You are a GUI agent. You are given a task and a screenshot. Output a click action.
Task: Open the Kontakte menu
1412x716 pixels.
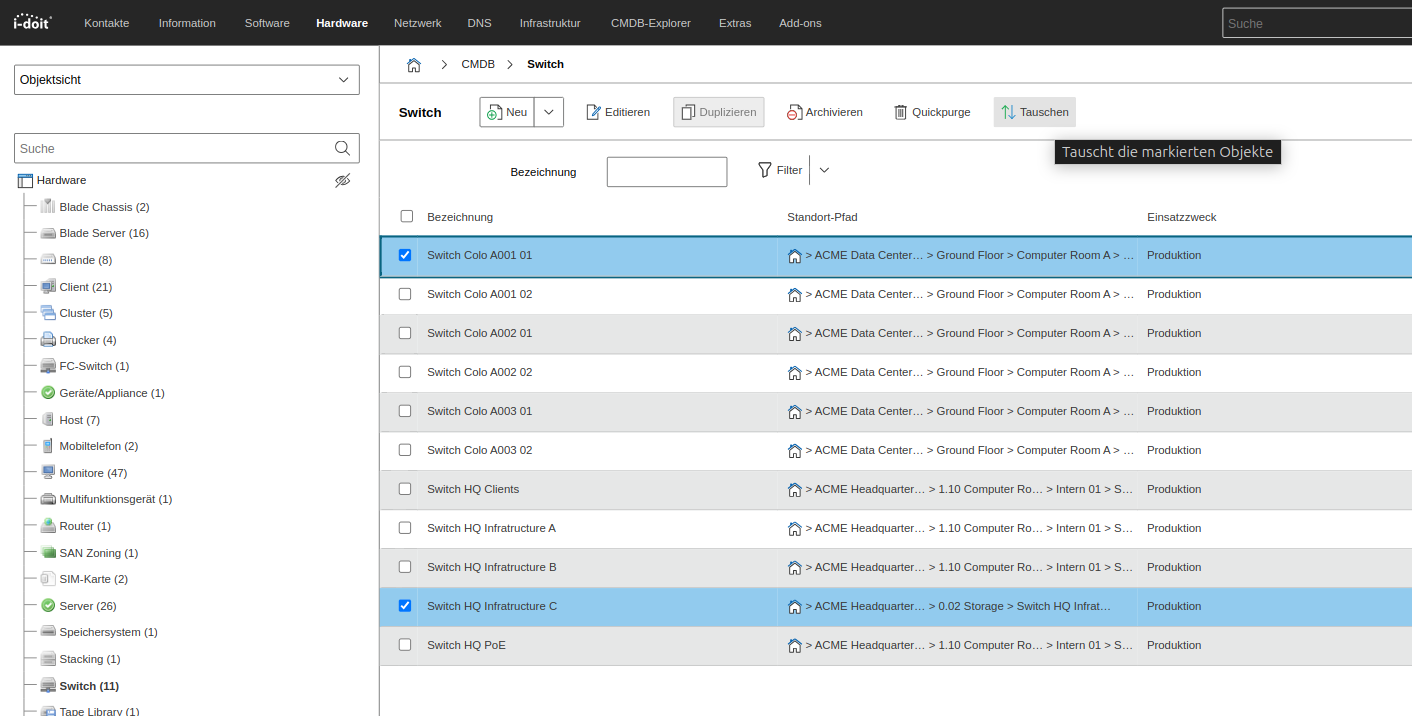107,23
